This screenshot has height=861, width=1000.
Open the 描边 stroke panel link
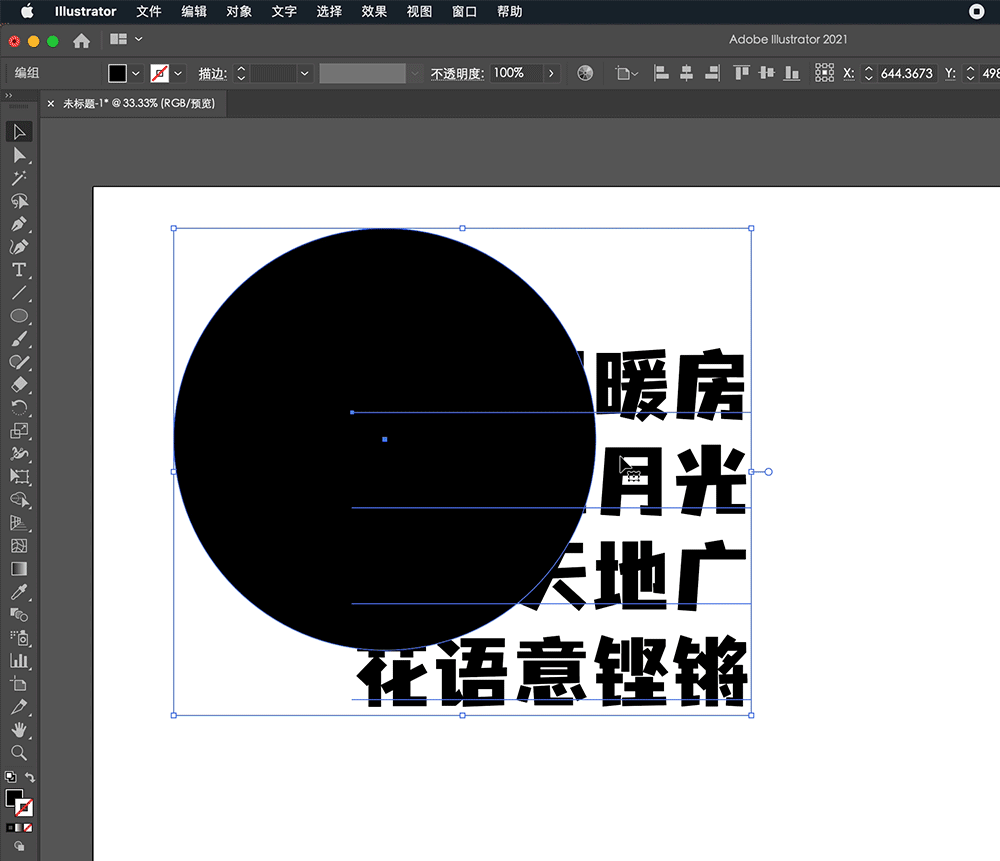[x=212, y=74]
